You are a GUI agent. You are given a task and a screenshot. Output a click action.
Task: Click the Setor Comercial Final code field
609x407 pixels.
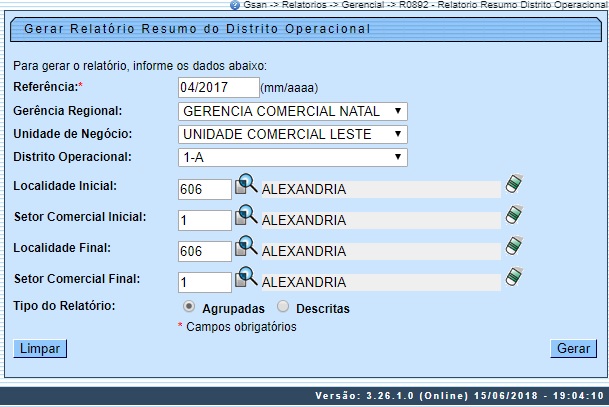(204, 282)
